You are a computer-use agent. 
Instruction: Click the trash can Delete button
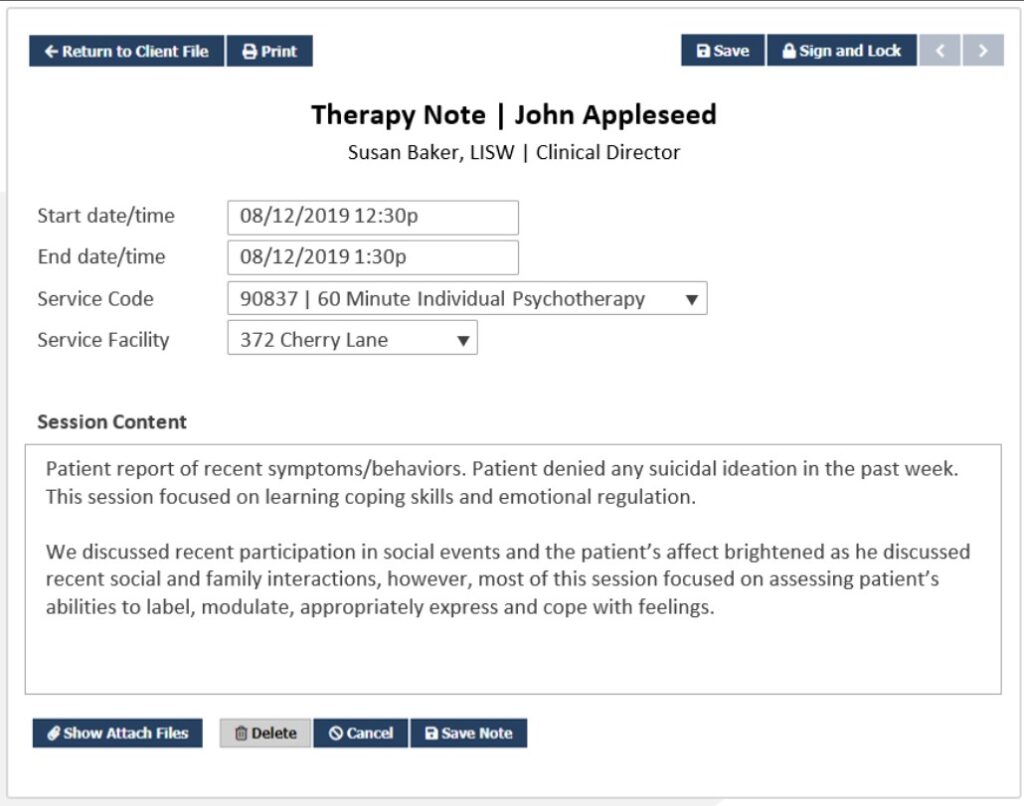point(265,733)
